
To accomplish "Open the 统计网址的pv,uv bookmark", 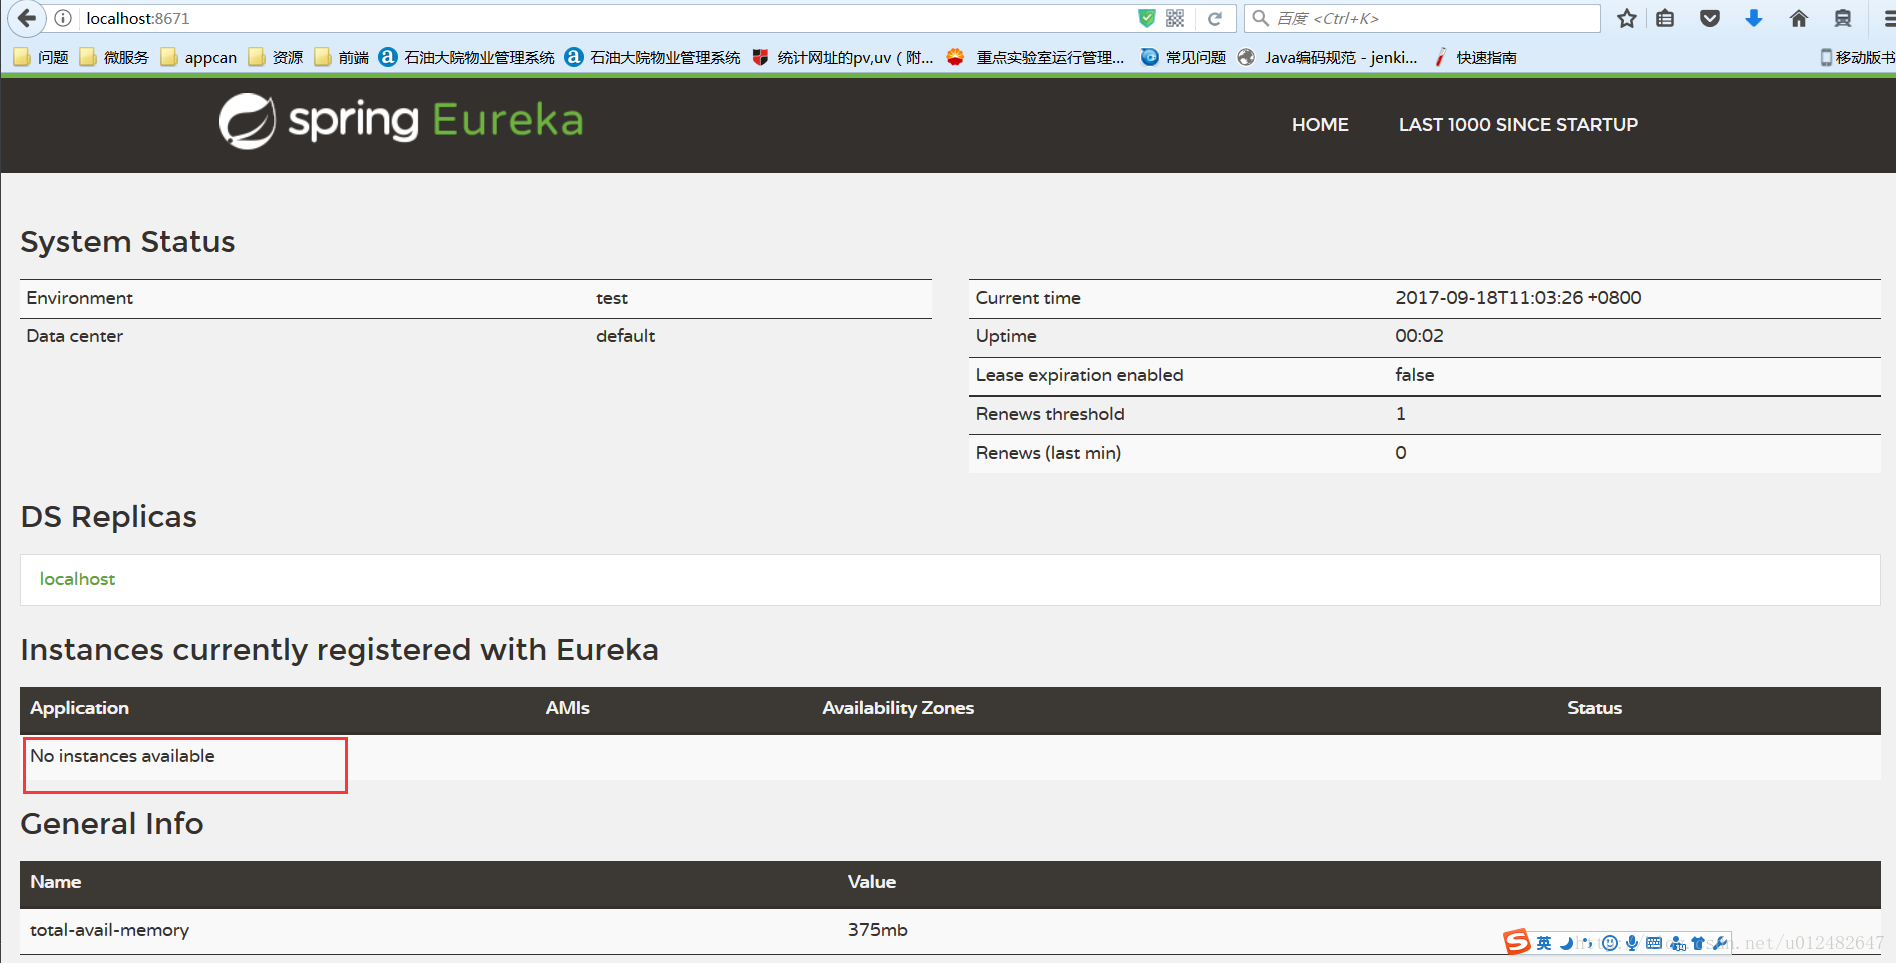I will click(x=843, y=57).
